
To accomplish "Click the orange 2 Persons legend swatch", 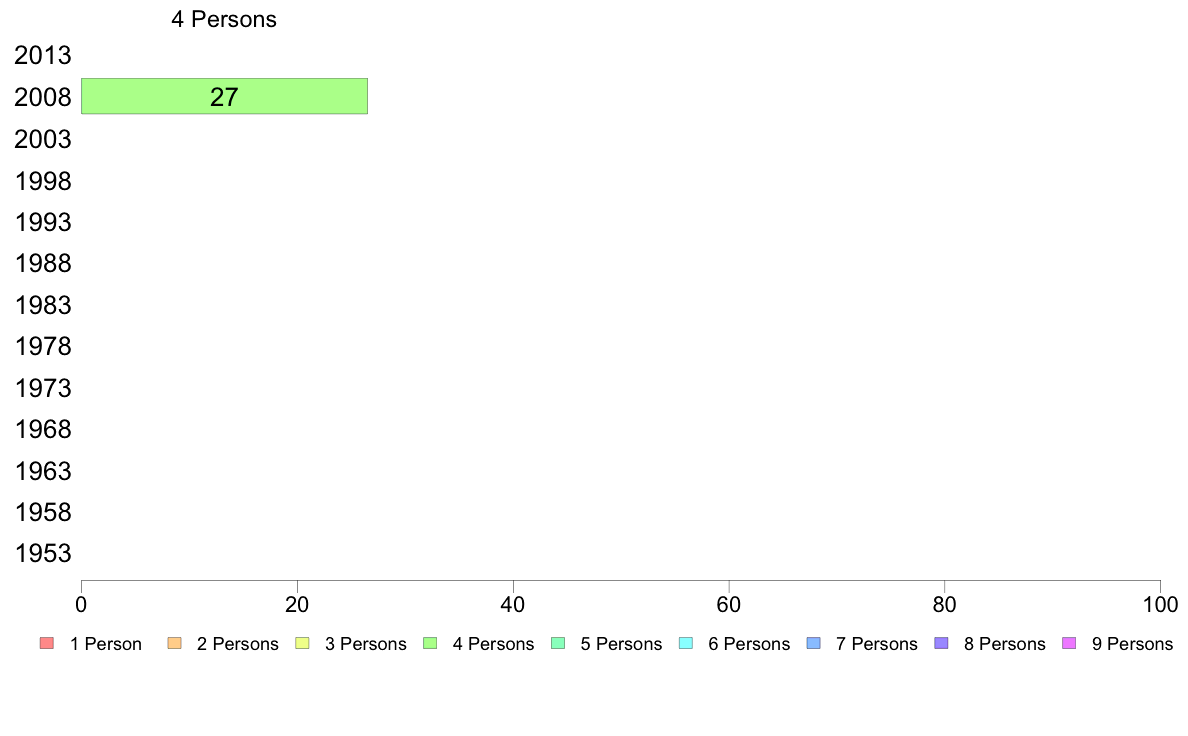I will coord(174,644).
